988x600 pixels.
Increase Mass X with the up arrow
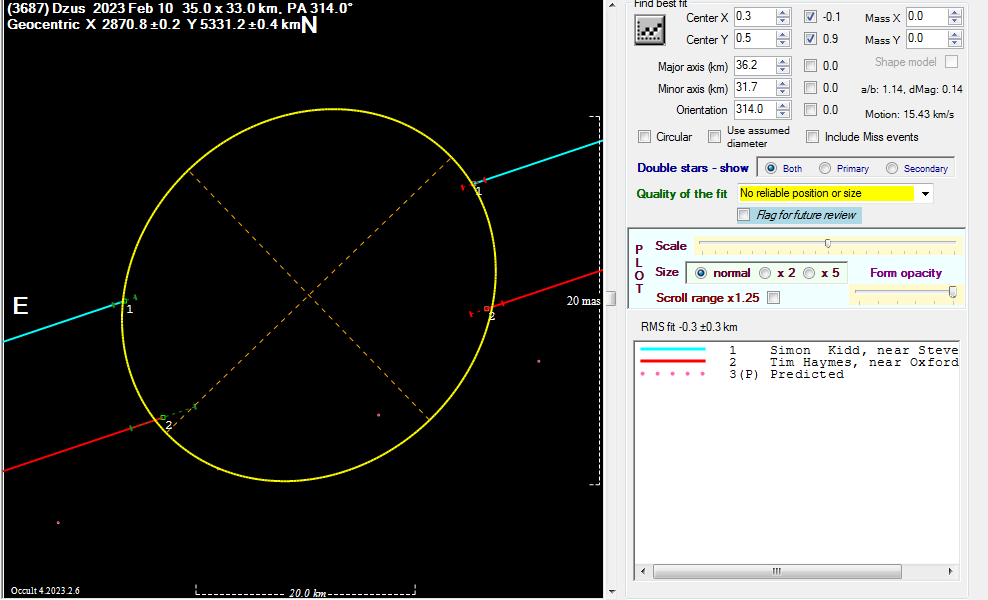954,13
